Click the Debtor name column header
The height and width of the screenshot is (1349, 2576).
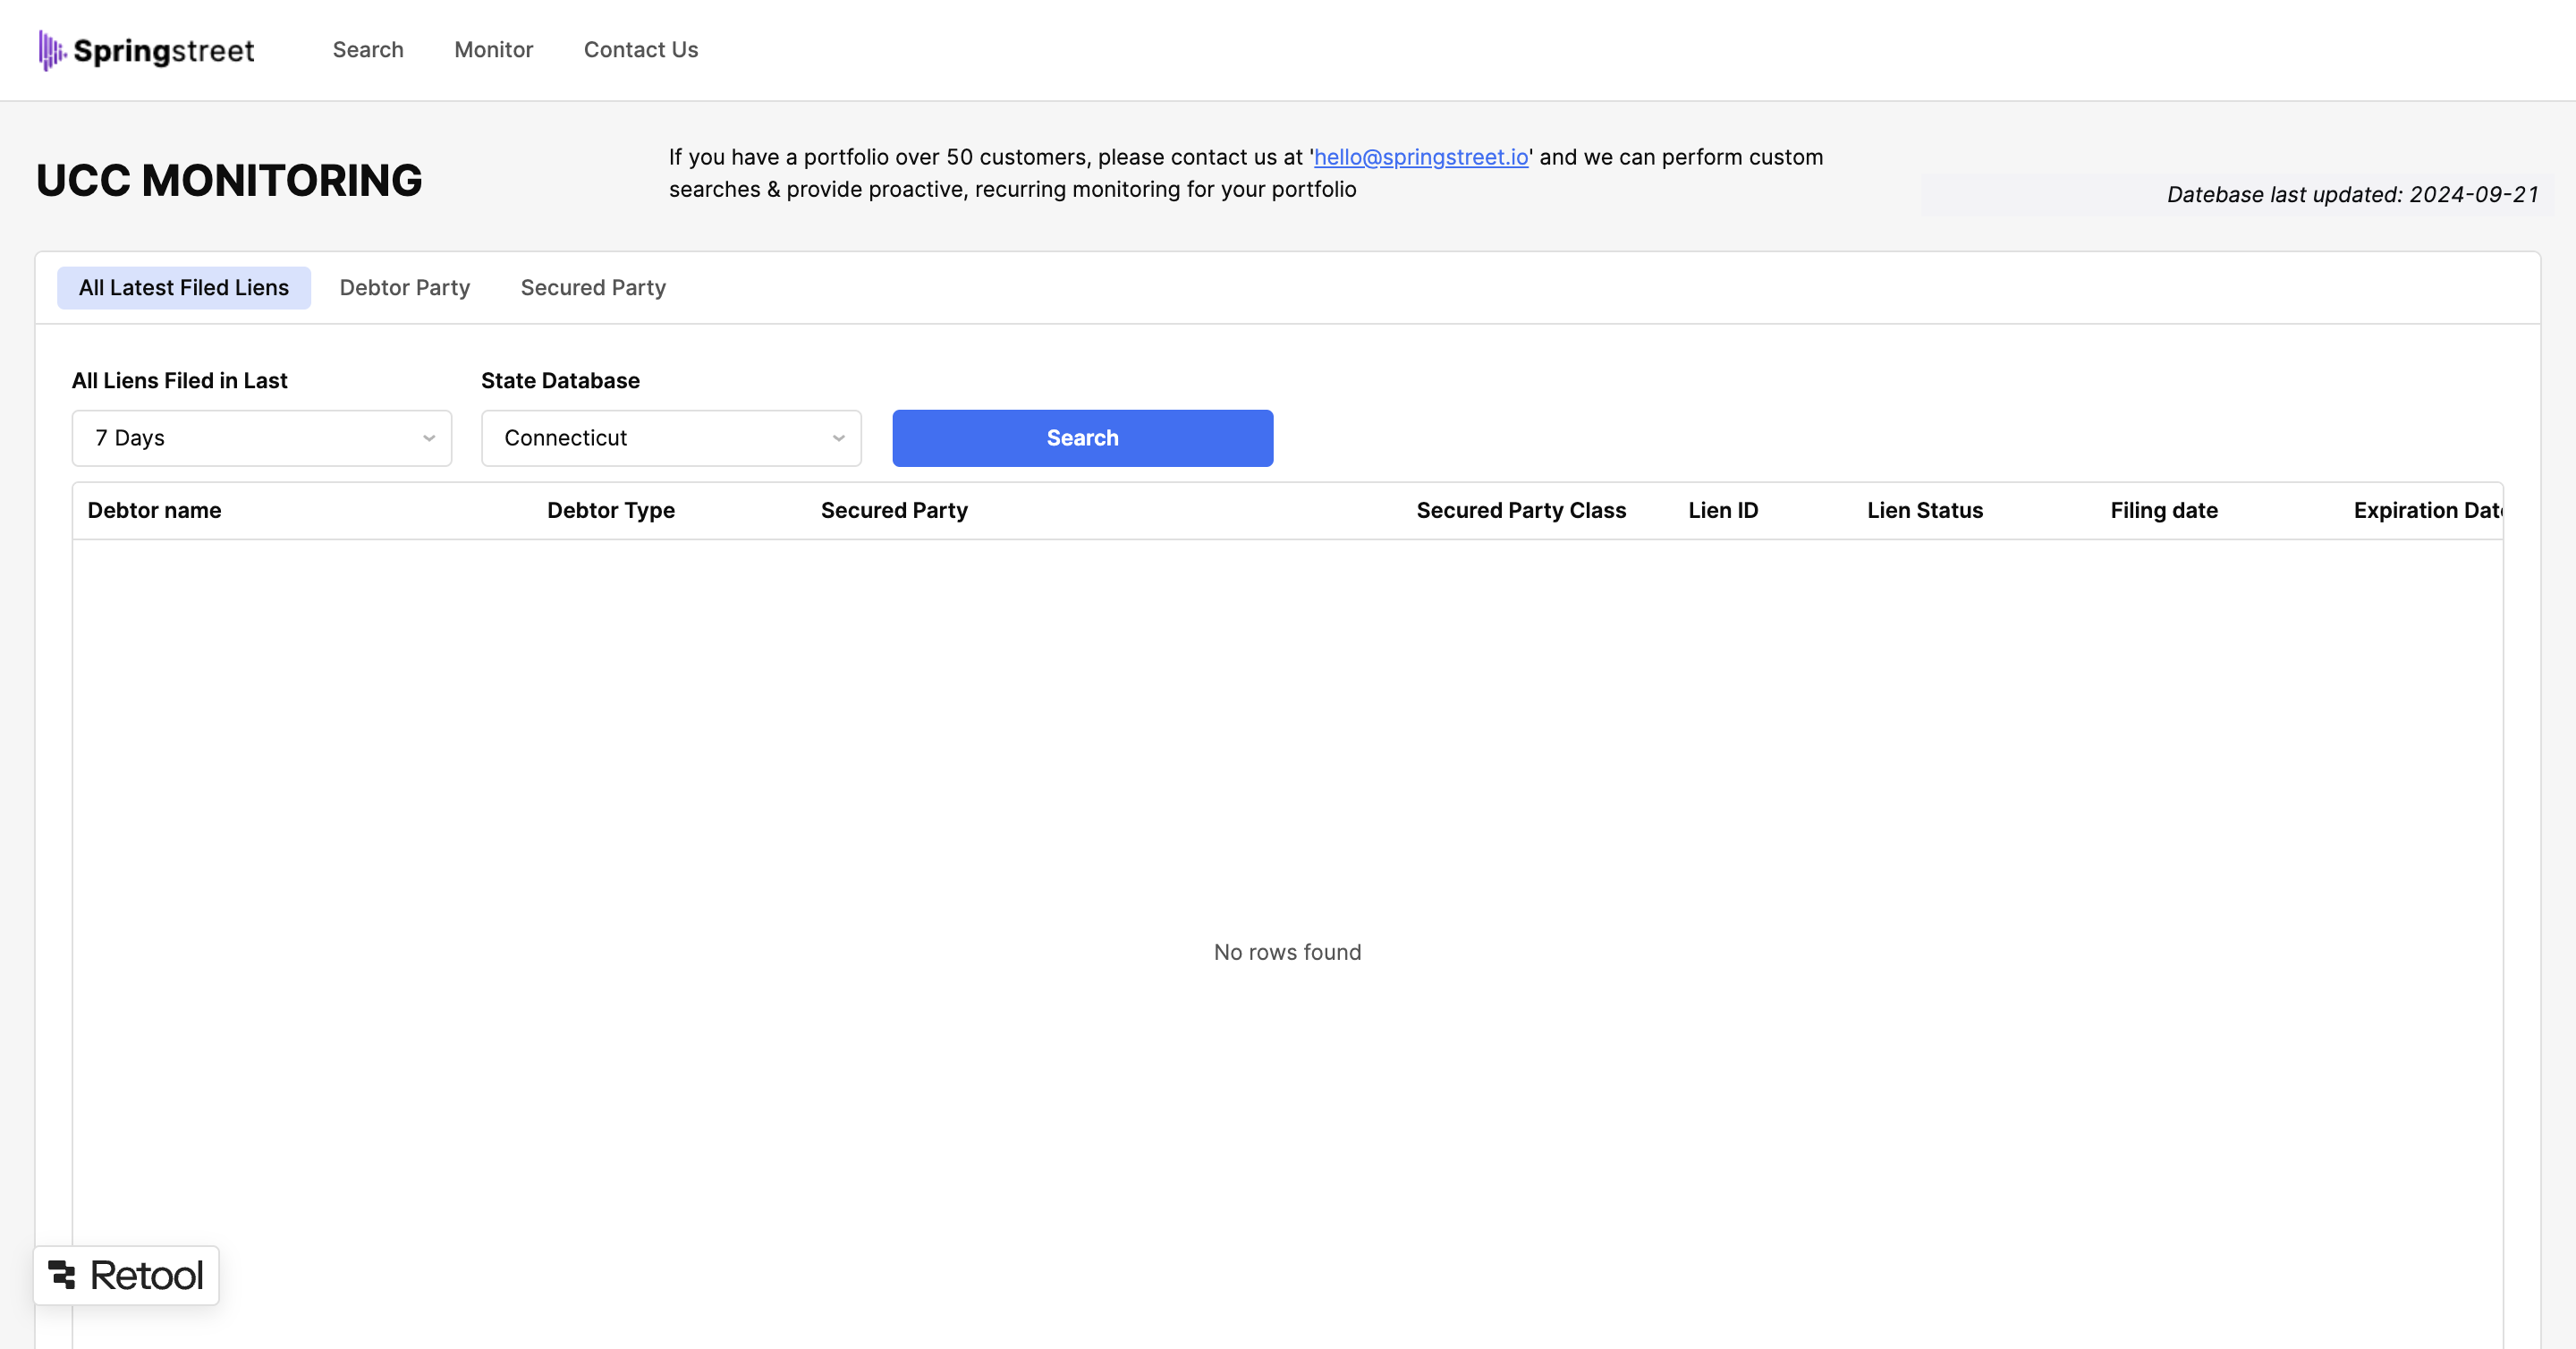tap(153, 509)
